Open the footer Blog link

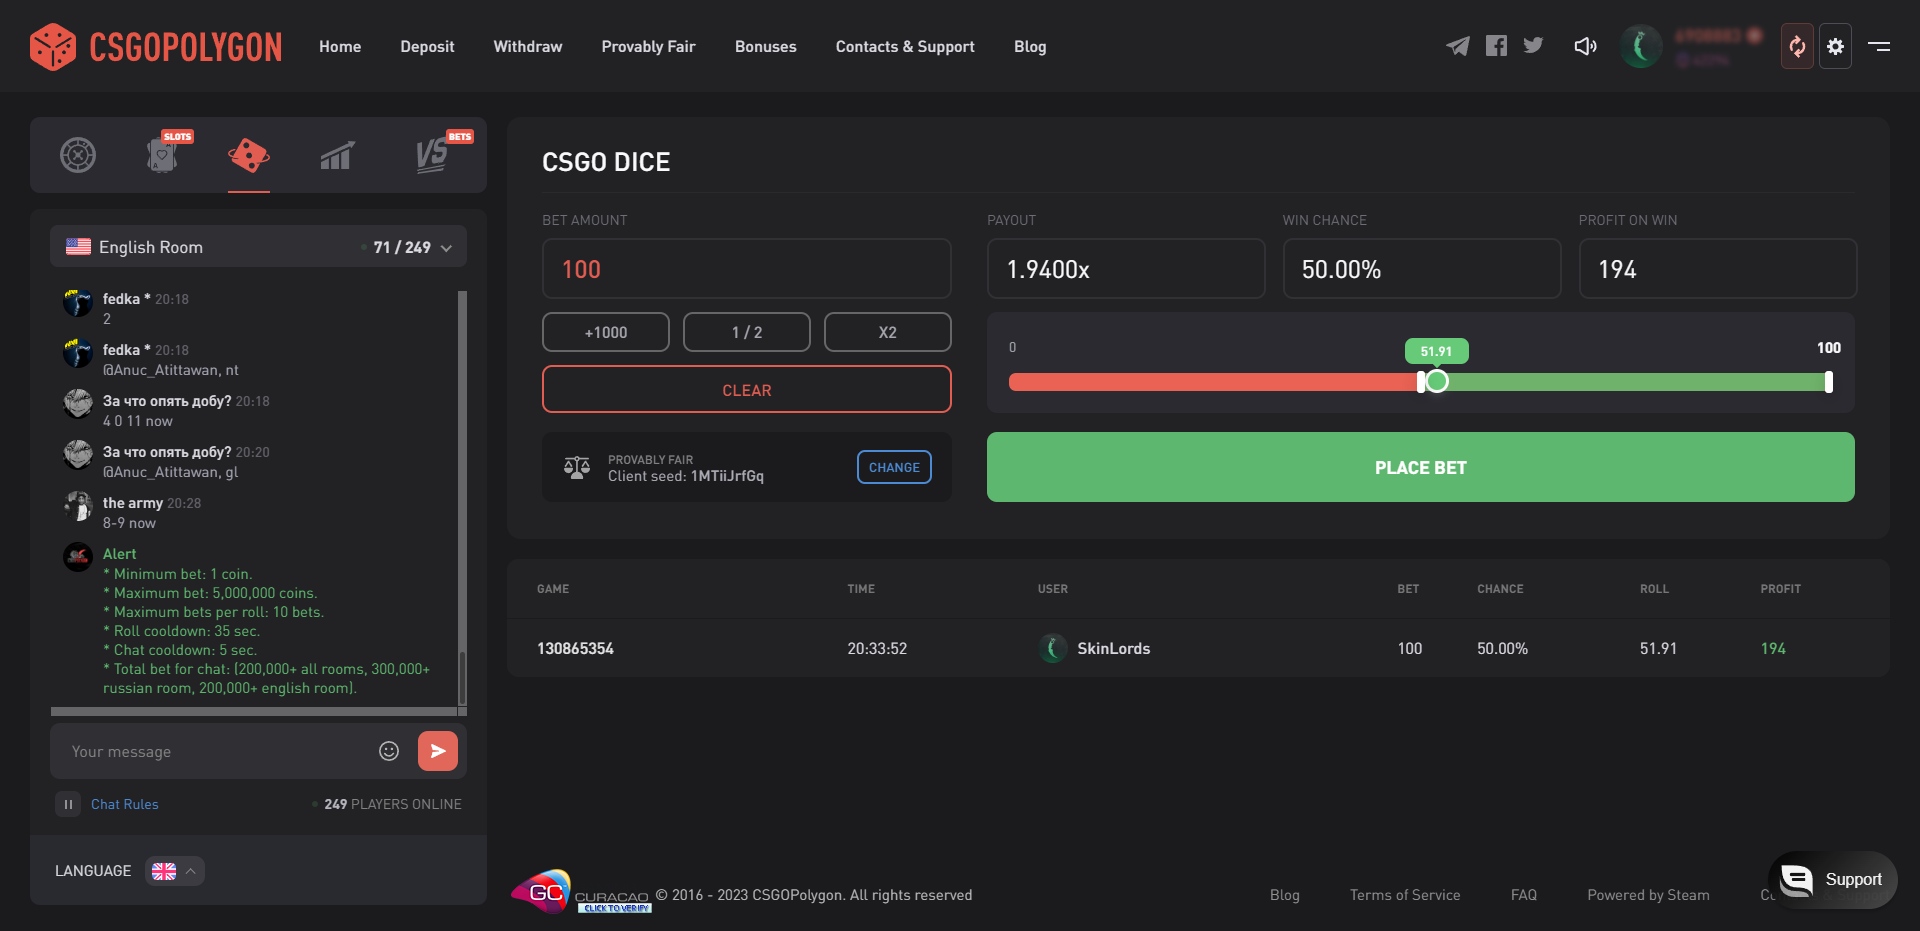click(1285, 895)
